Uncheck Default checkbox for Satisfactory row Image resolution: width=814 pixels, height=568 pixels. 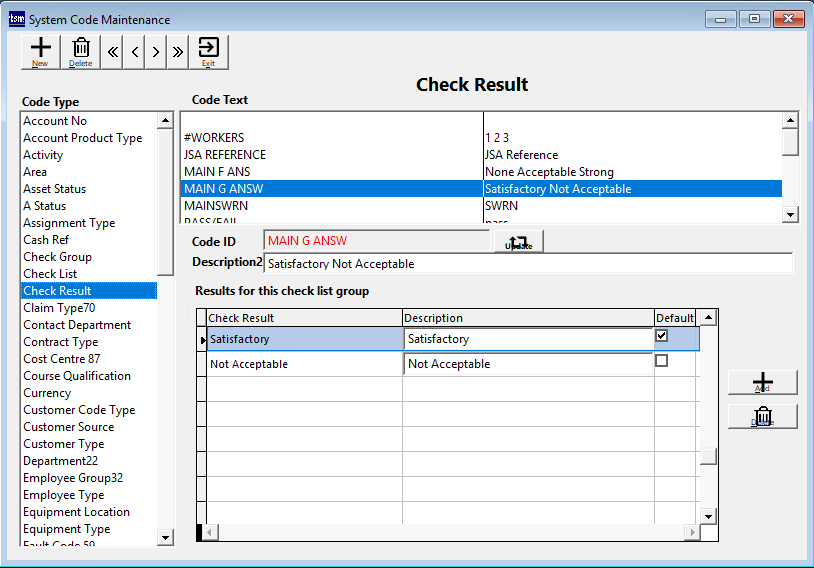(661, 337)
